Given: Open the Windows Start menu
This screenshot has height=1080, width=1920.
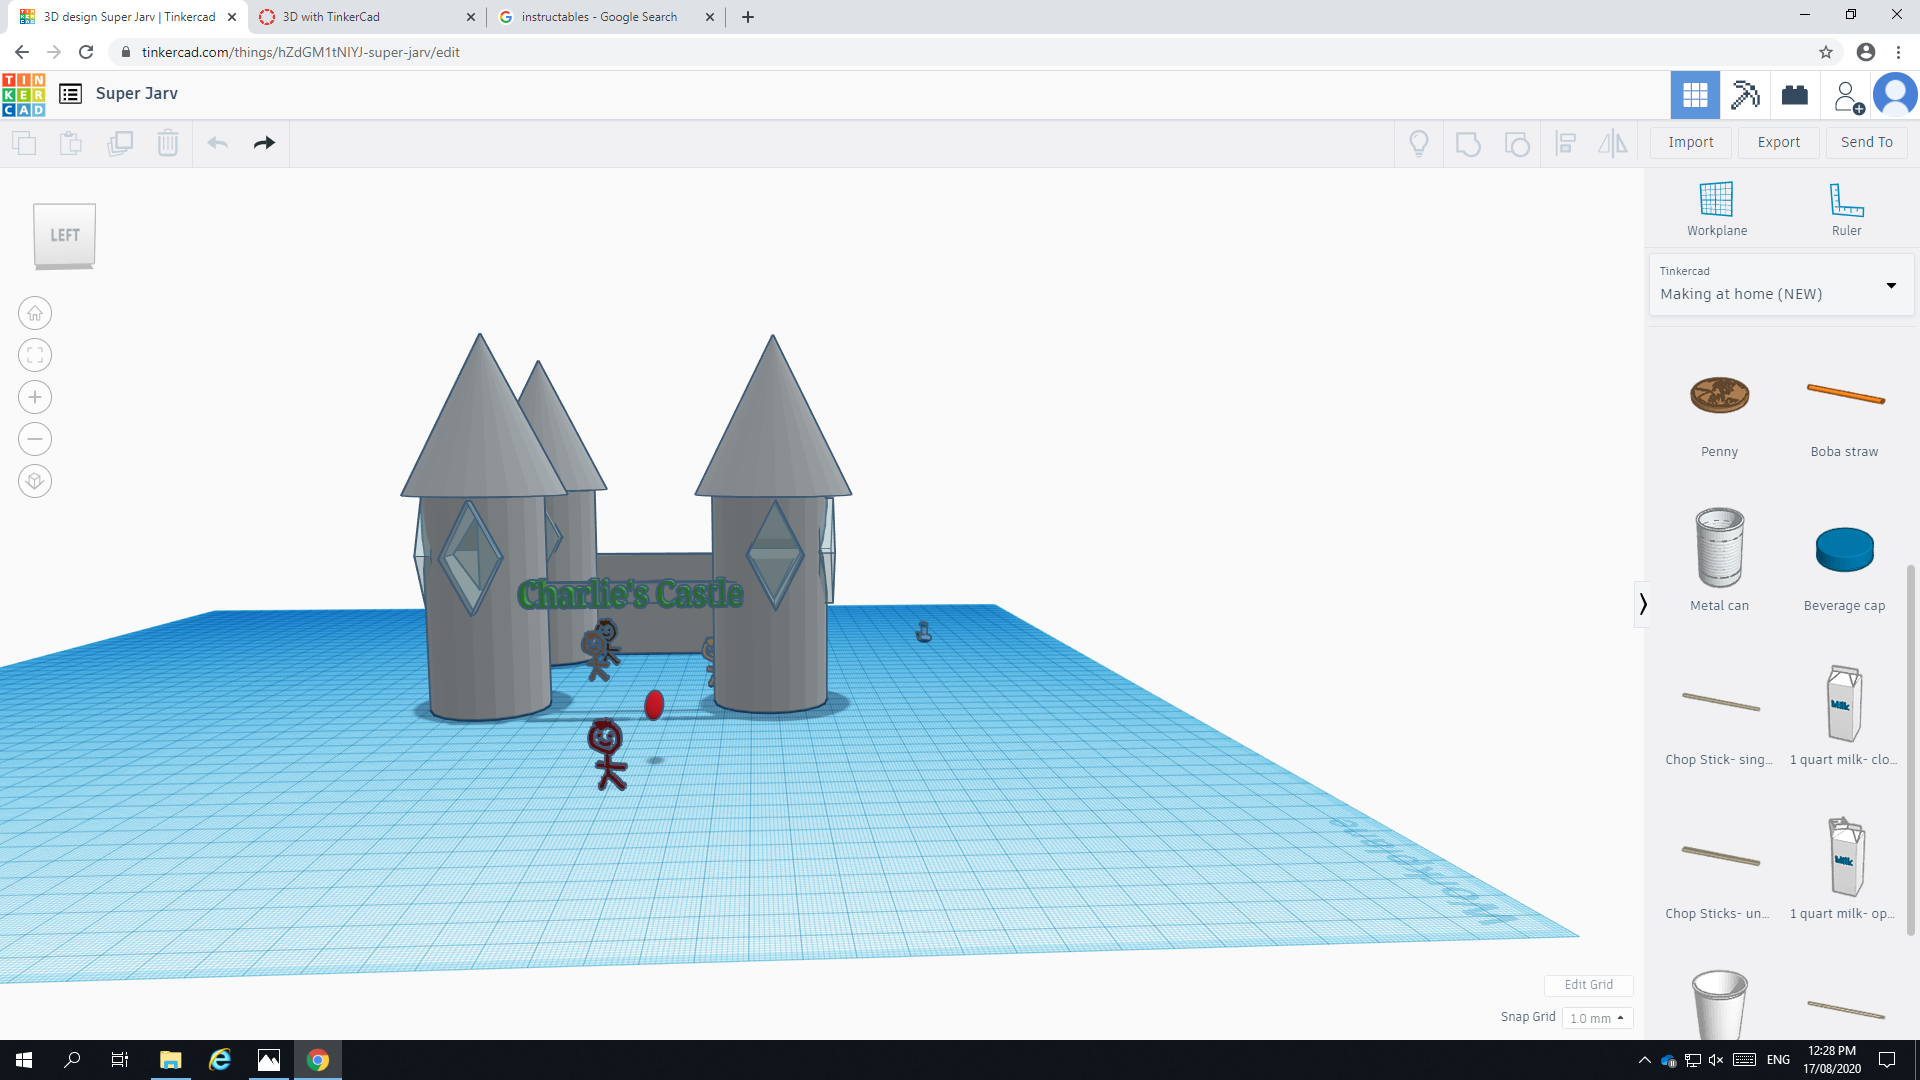Looking at the screenshot, I should tap(24, 1060).
